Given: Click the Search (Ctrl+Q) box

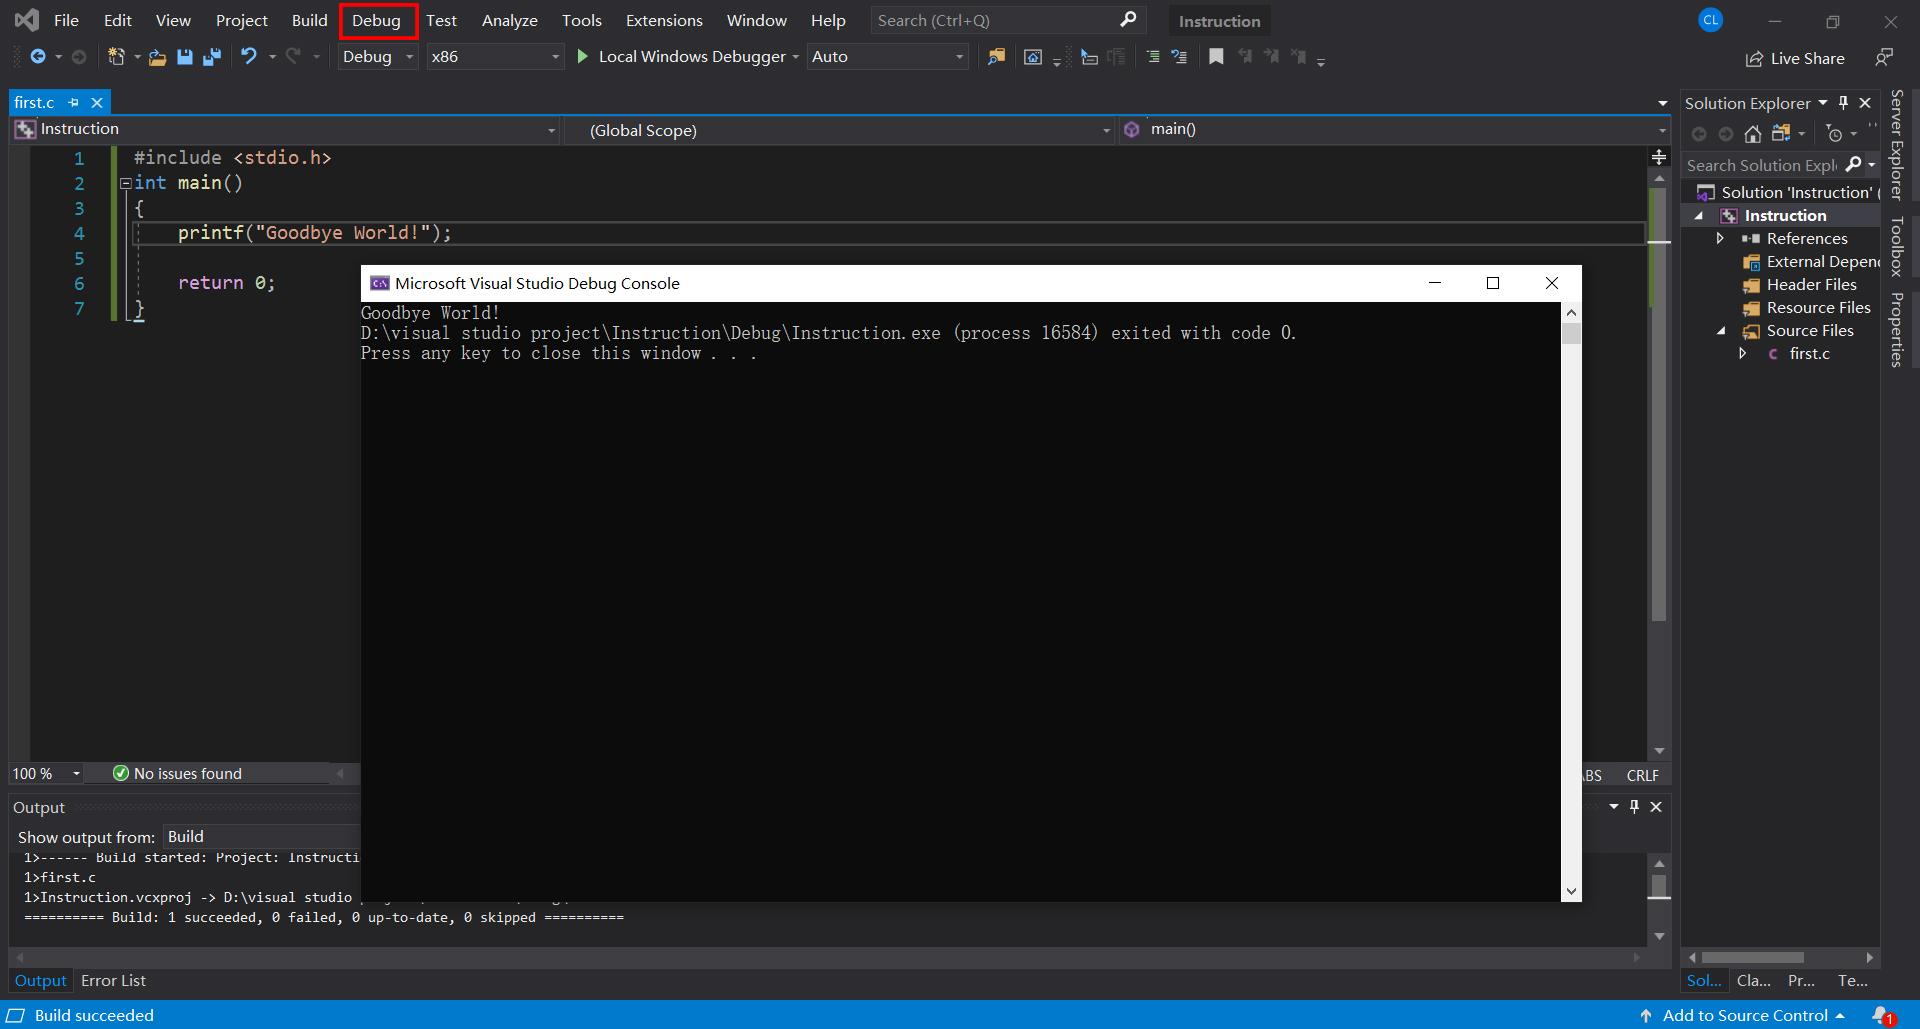Looking at the screenshot, I should coord(1008,20).
